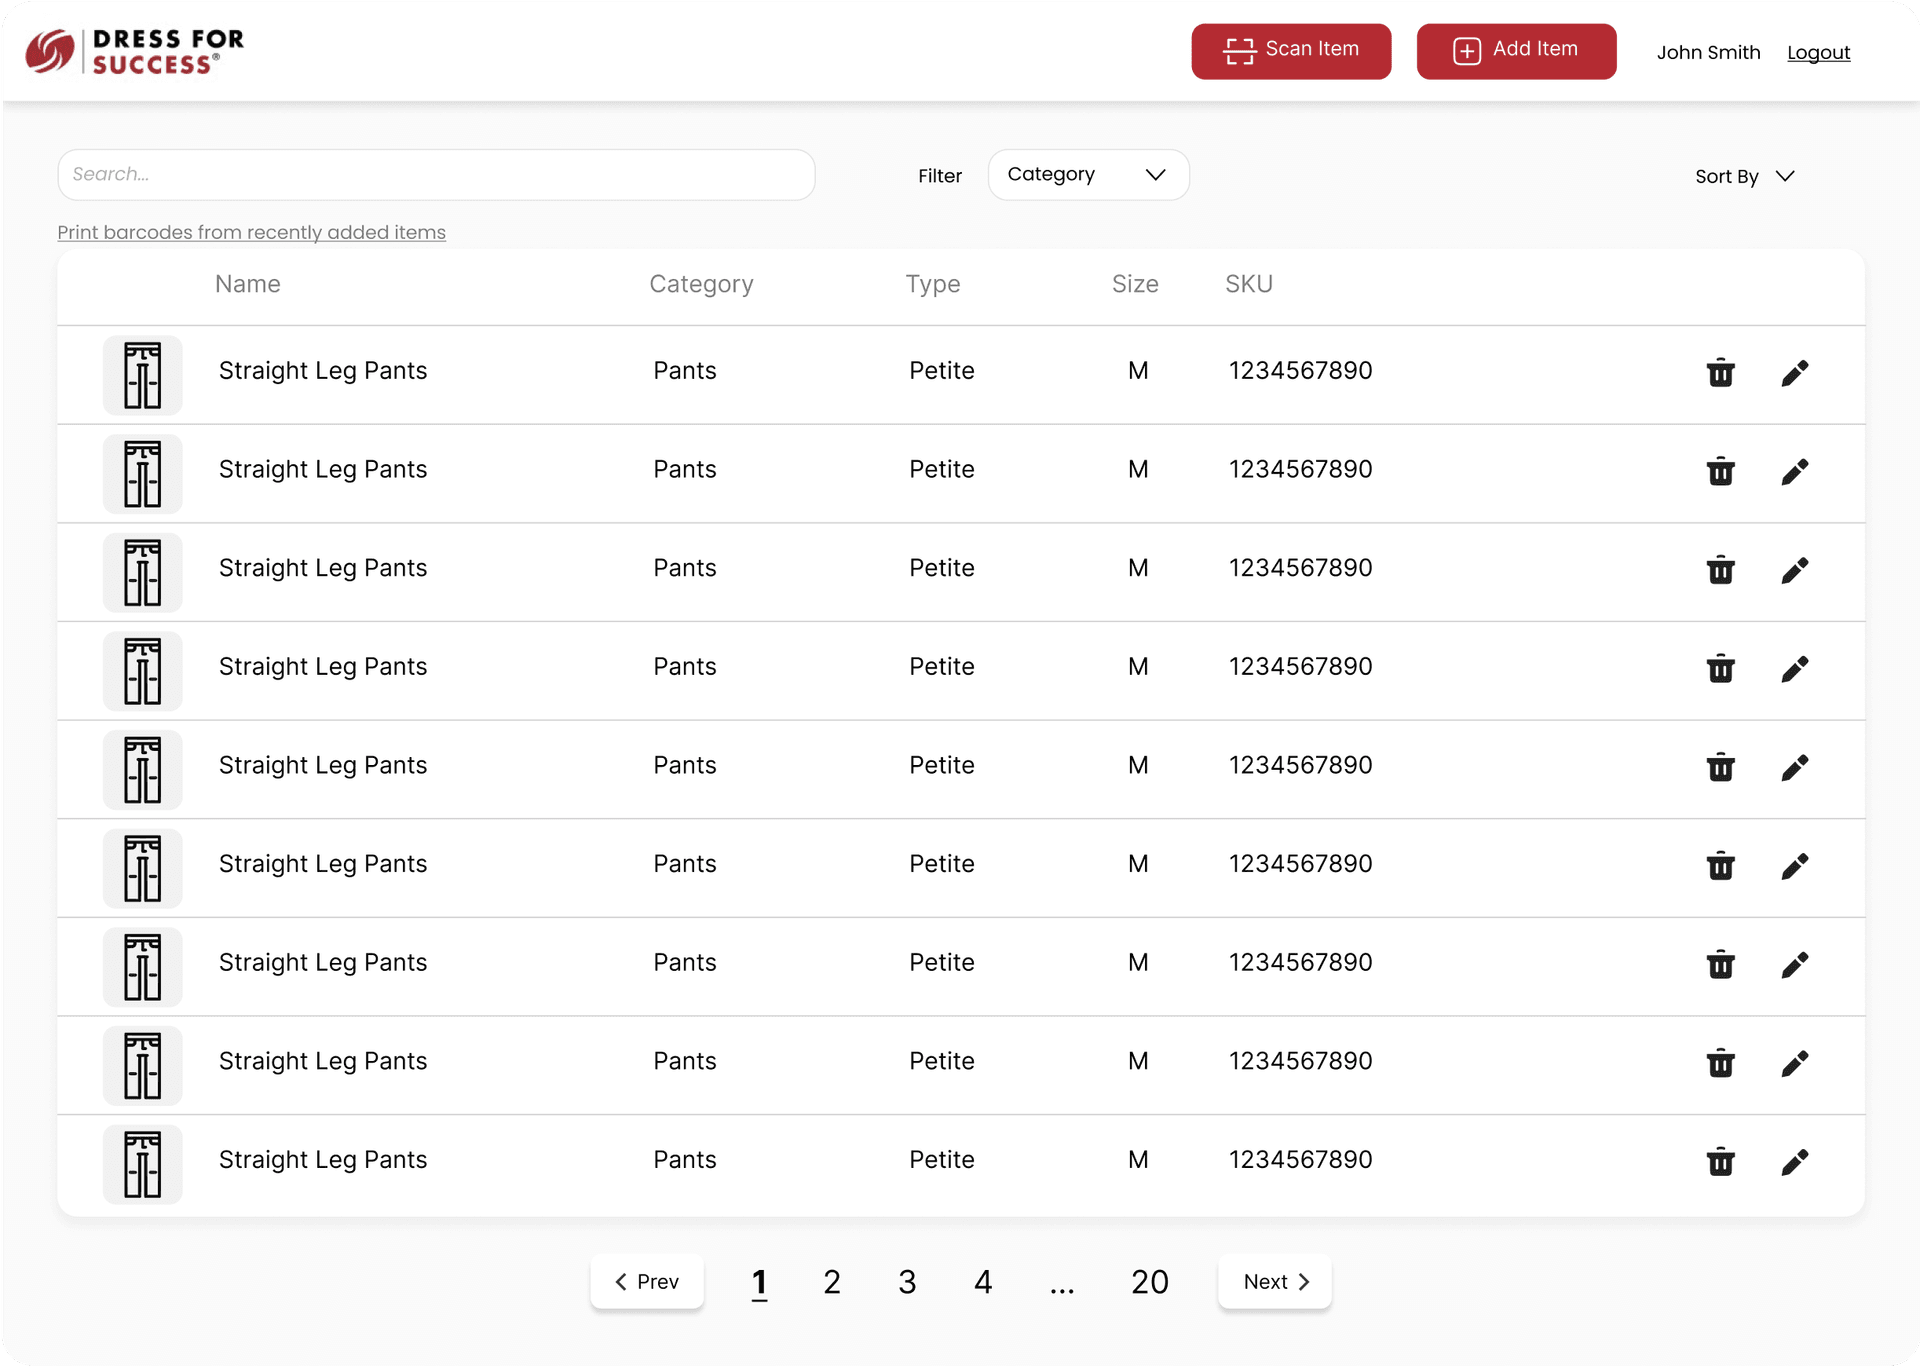Open Print barcodes from recently added items
Image resolution: width=1920 pixels, height=1366 pixels.
251,232
